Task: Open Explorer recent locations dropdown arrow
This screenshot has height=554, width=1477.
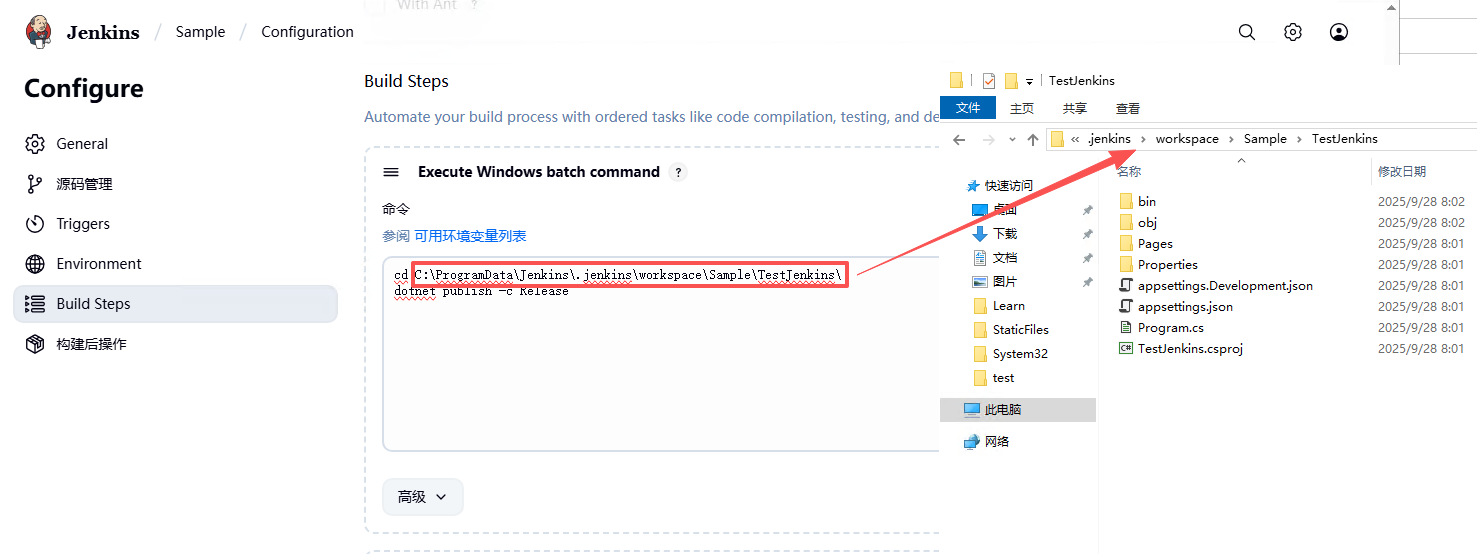Action: 1012,140
